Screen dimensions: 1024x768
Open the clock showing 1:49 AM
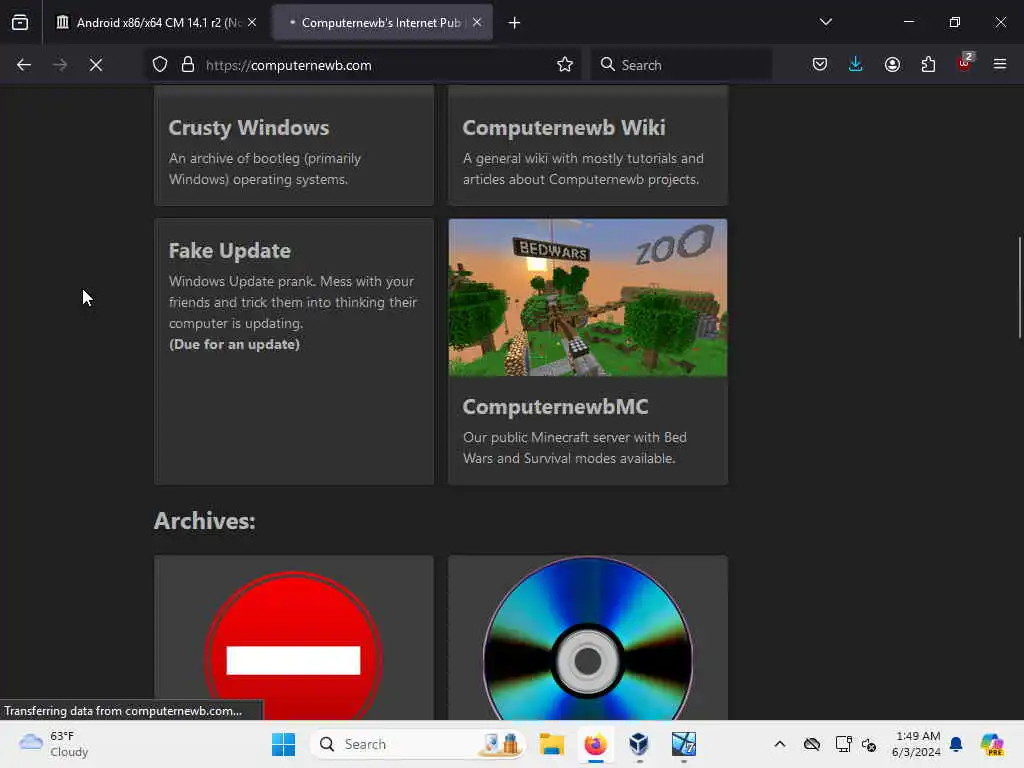pos(916,744)
